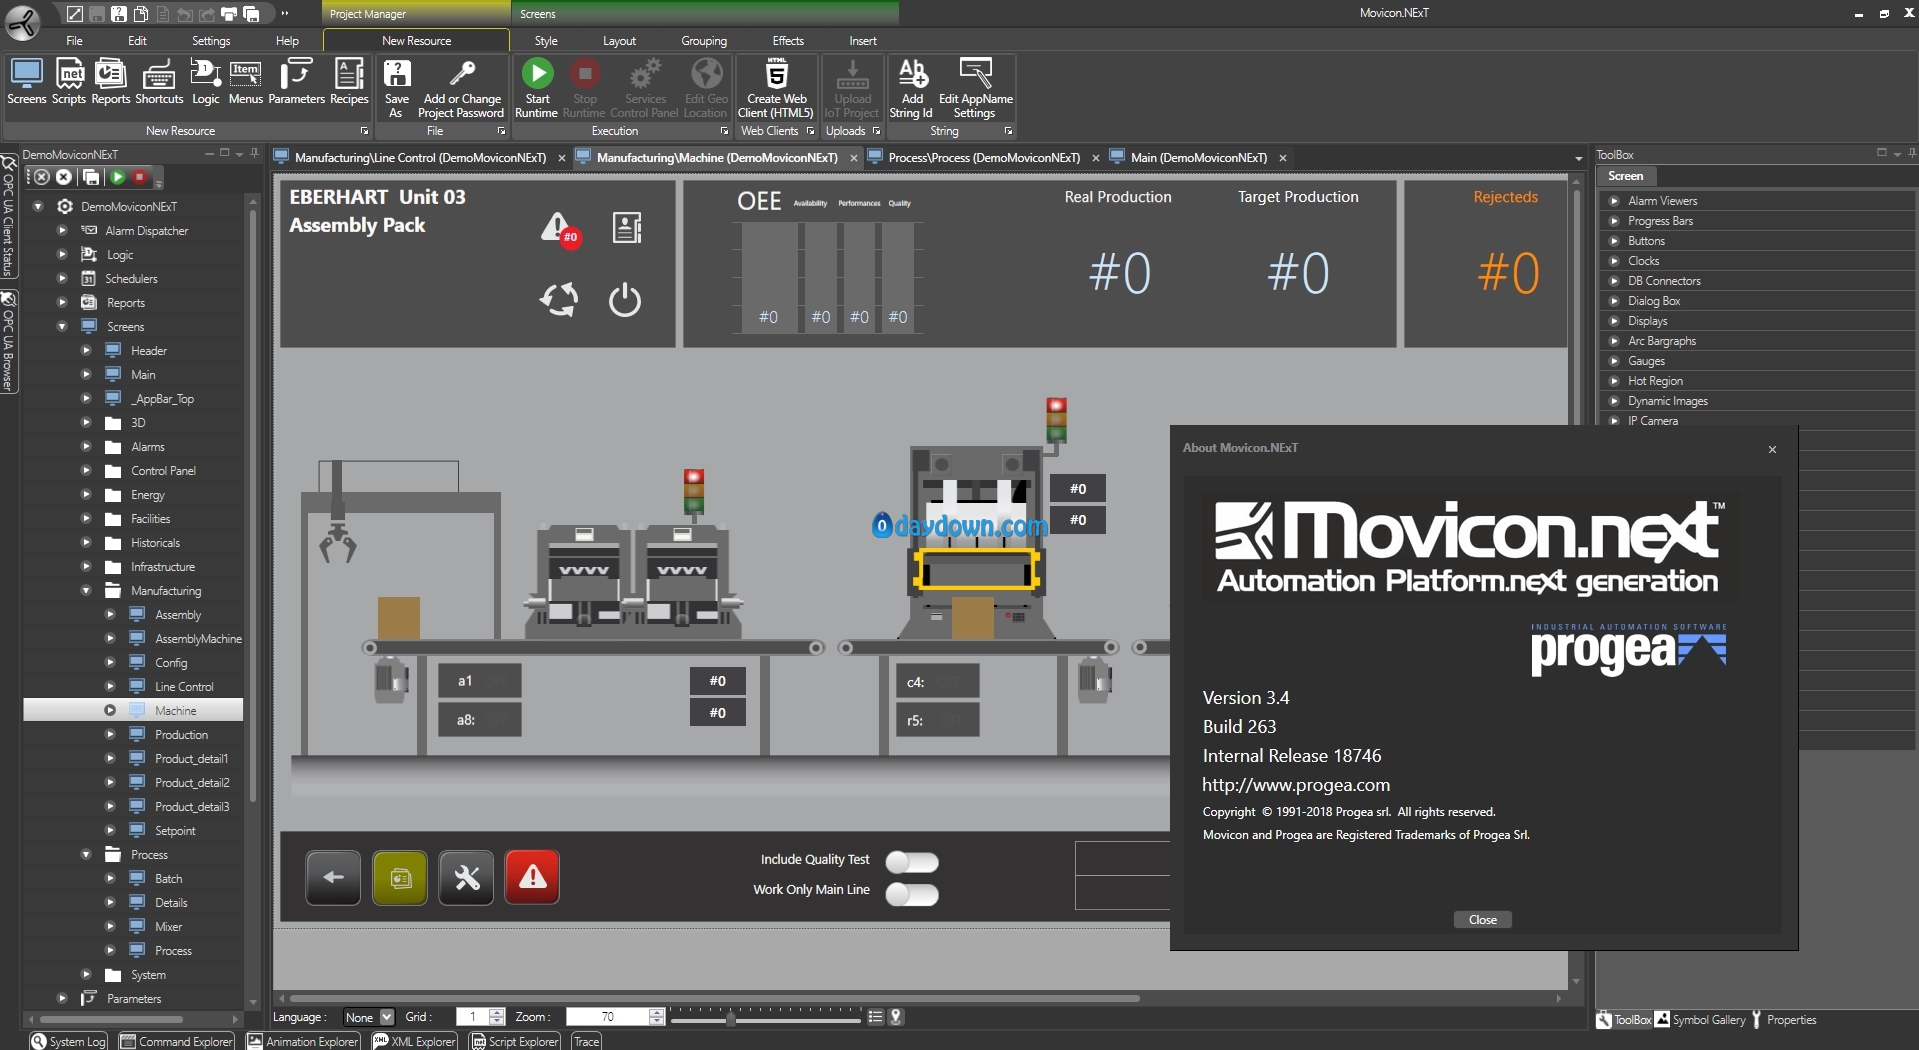
Task: Click the Grid value field
Action: click(472, 1017)
